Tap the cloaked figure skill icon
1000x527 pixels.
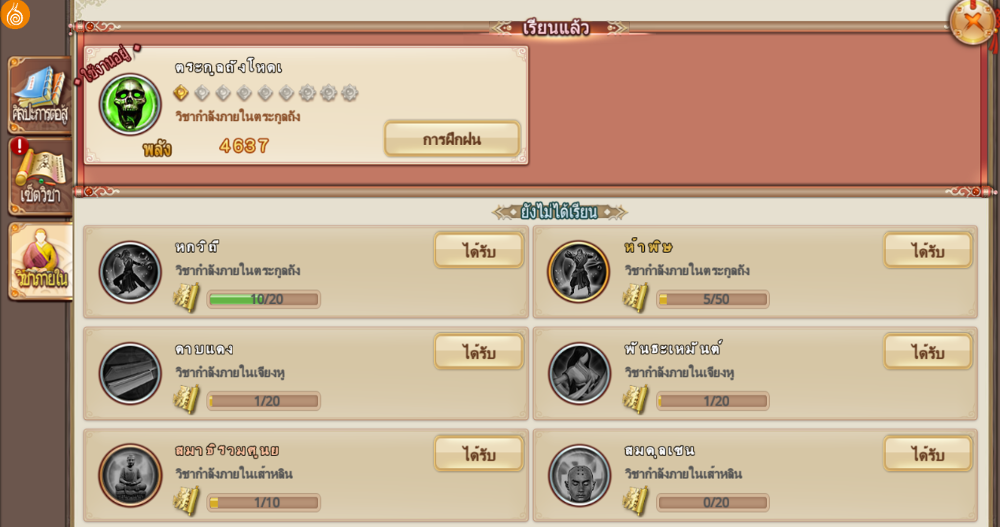[x=579, y=374]
